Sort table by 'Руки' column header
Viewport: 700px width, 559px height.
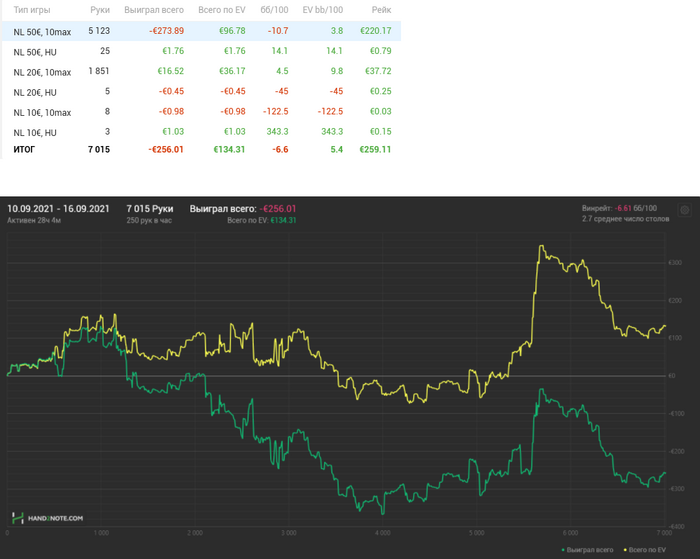100,10
